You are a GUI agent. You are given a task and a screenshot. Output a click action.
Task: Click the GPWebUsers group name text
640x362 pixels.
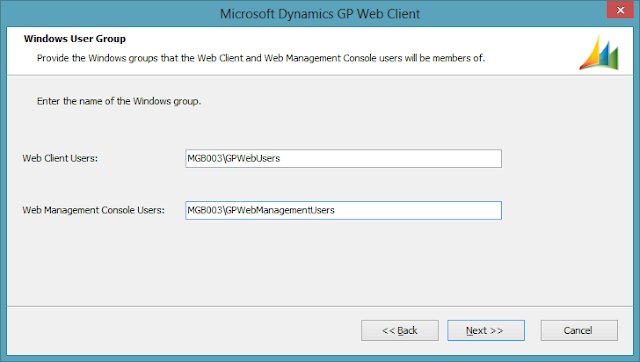coord(253,158)
